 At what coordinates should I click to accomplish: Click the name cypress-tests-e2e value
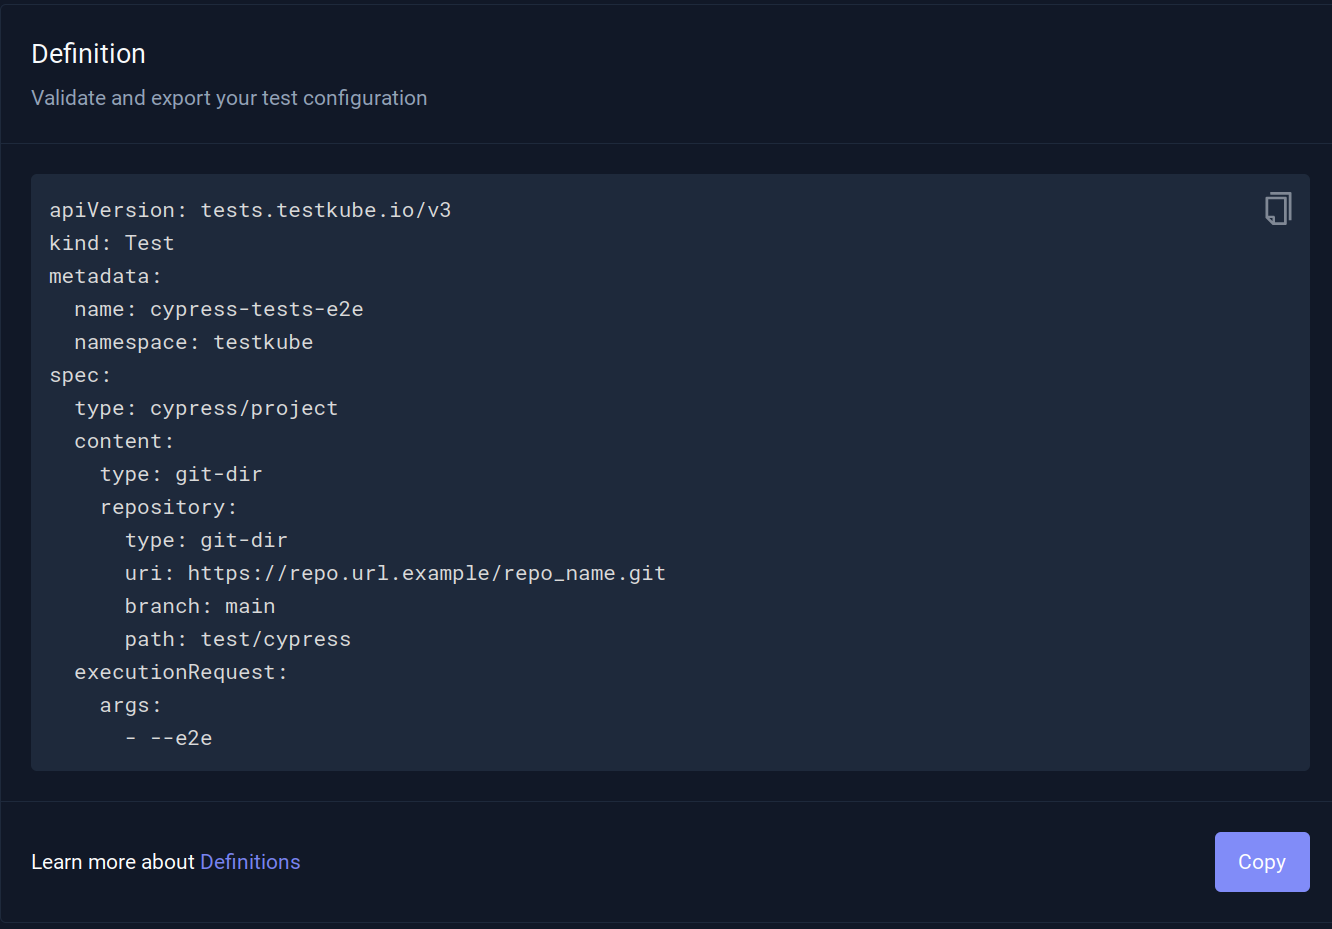pyautogui.click(x=256, y=309)
